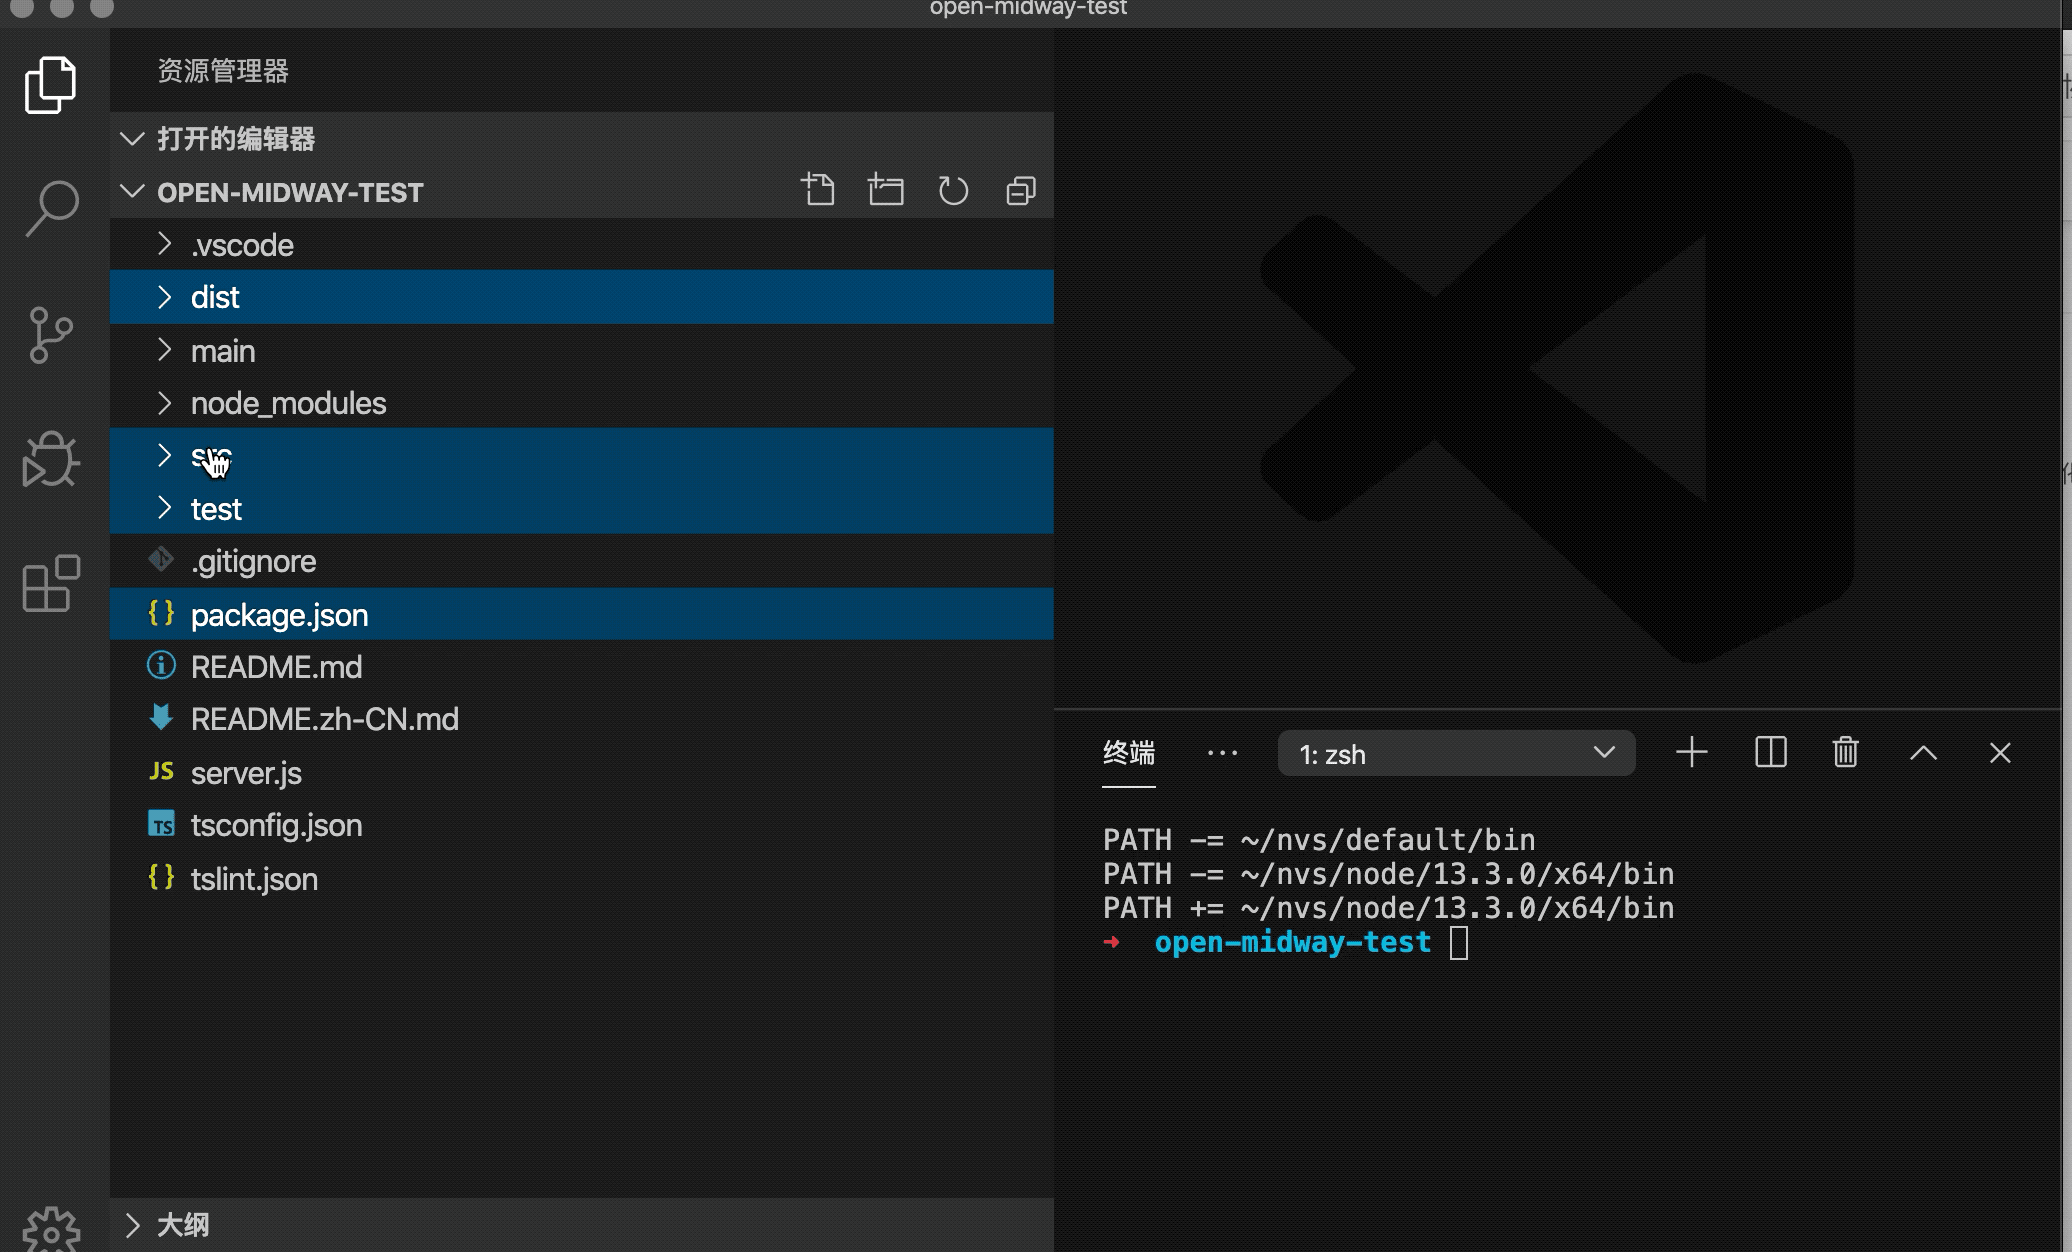2072x1252 pixels.
Task: Click the test folder name
Action: (x=216, y=509)
